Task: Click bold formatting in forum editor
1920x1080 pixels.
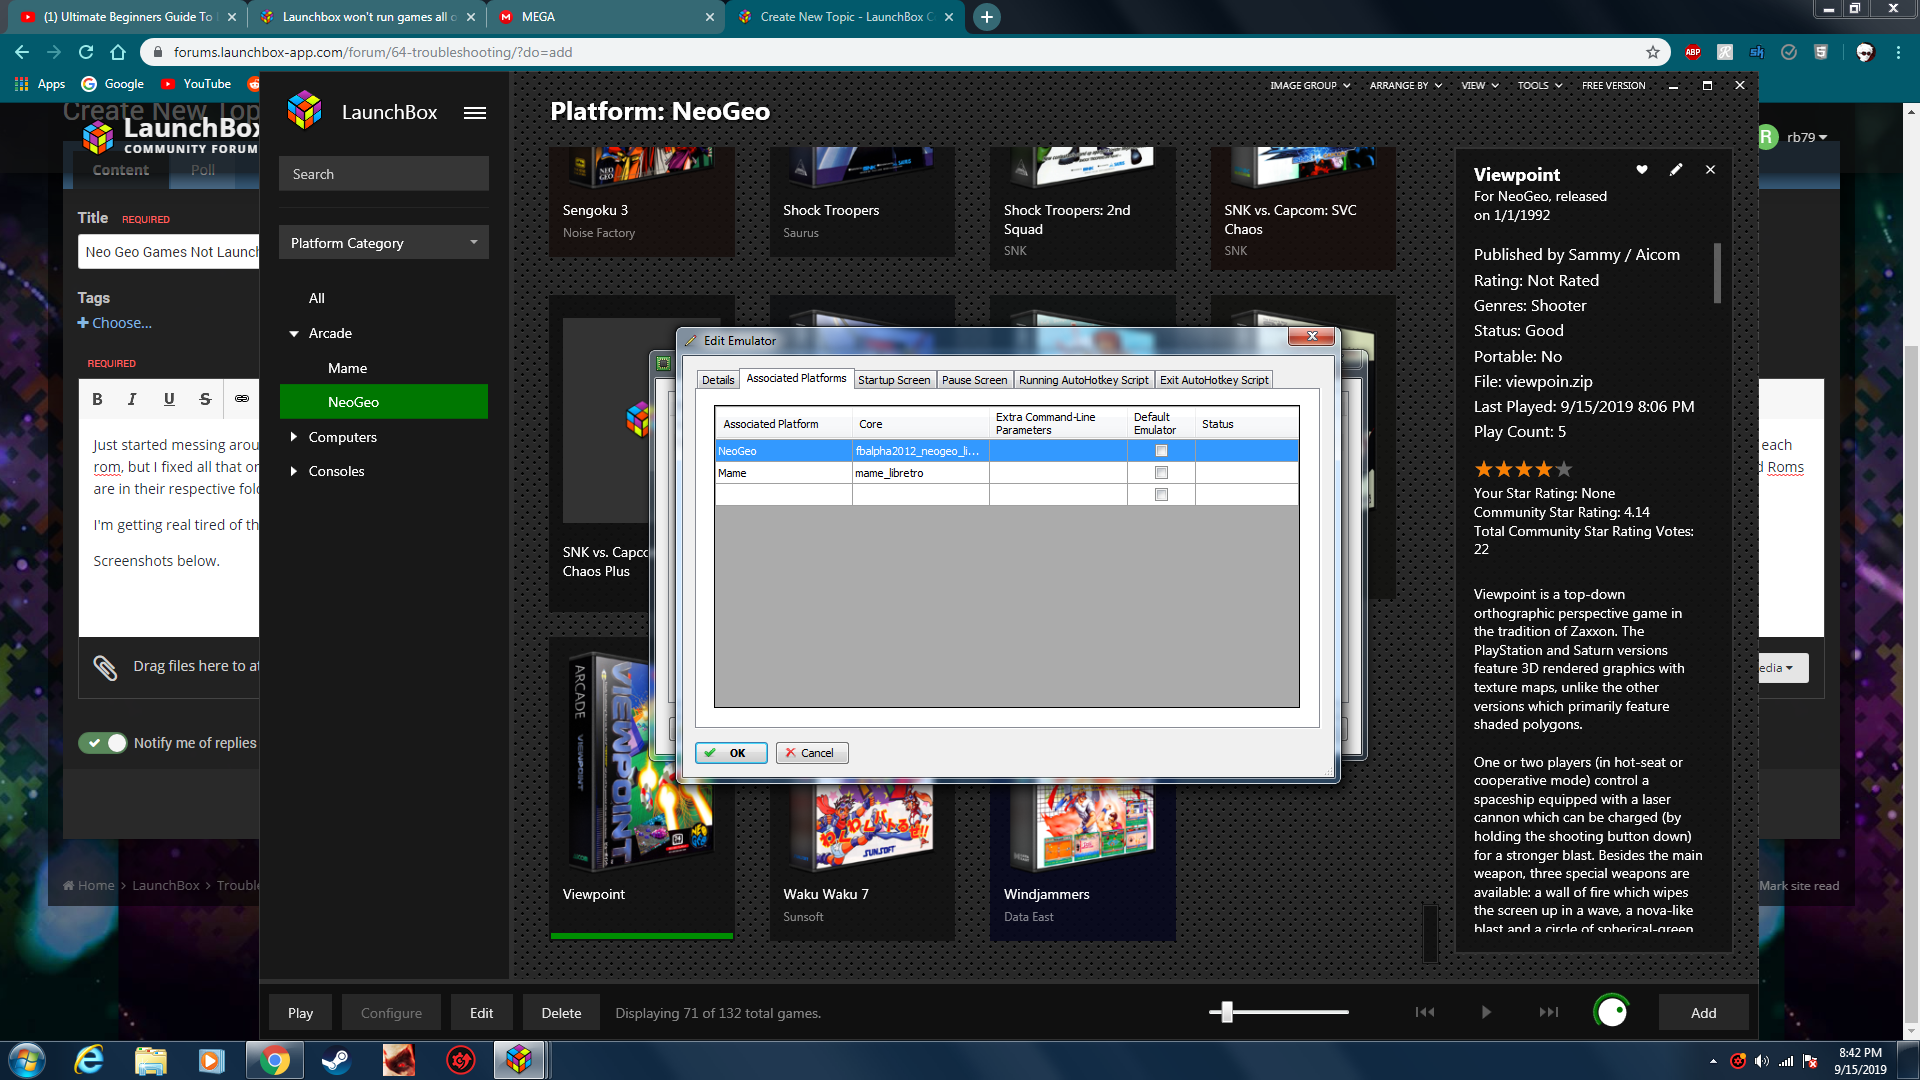Action: point(97,399)
